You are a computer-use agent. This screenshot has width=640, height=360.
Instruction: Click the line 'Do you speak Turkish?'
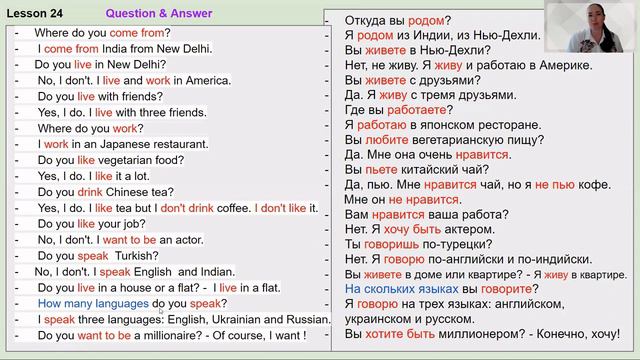98,256
